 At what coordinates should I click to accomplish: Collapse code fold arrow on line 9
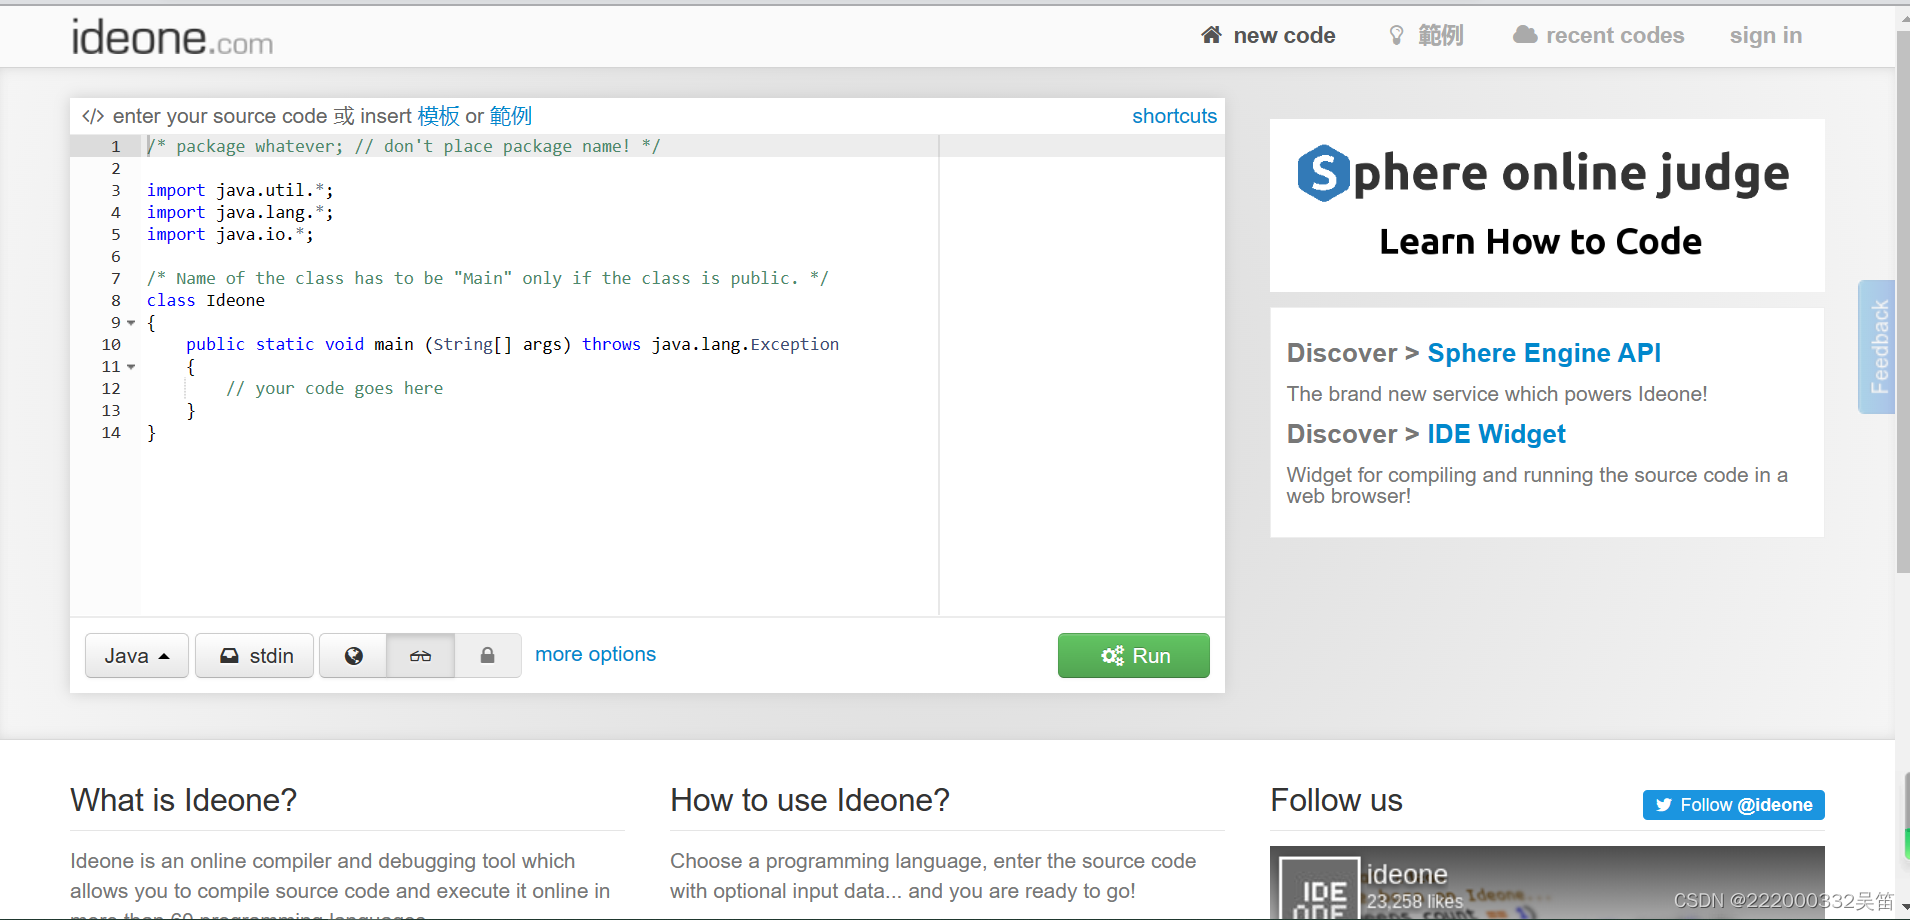click(x=131, y=323)
